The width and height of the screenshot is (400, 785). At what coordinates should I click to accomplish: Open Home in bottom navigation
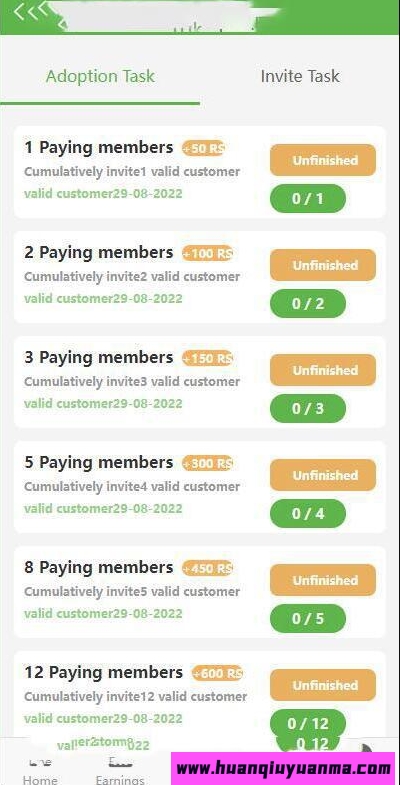tap(40, 773)
